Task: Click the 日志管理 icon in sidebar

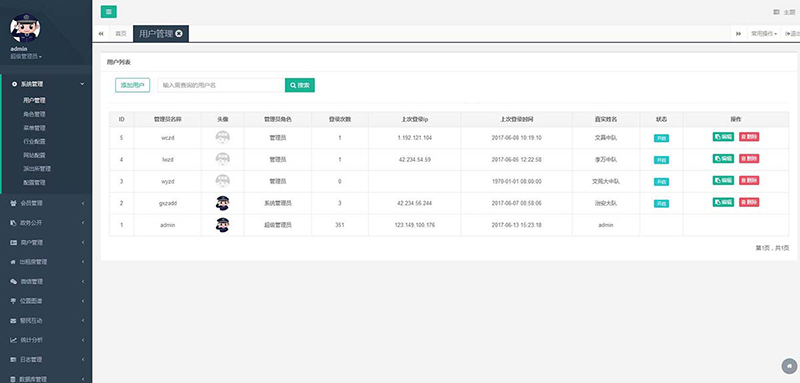Action: click(14, 360)
